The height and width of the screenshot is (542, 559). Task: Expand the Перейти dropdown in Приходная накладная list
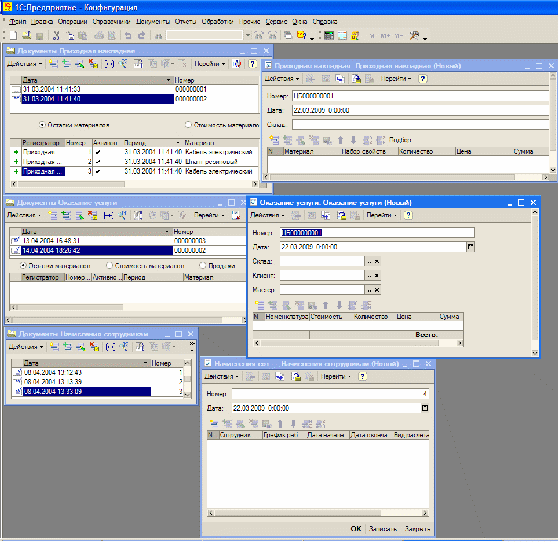point(210,64)
